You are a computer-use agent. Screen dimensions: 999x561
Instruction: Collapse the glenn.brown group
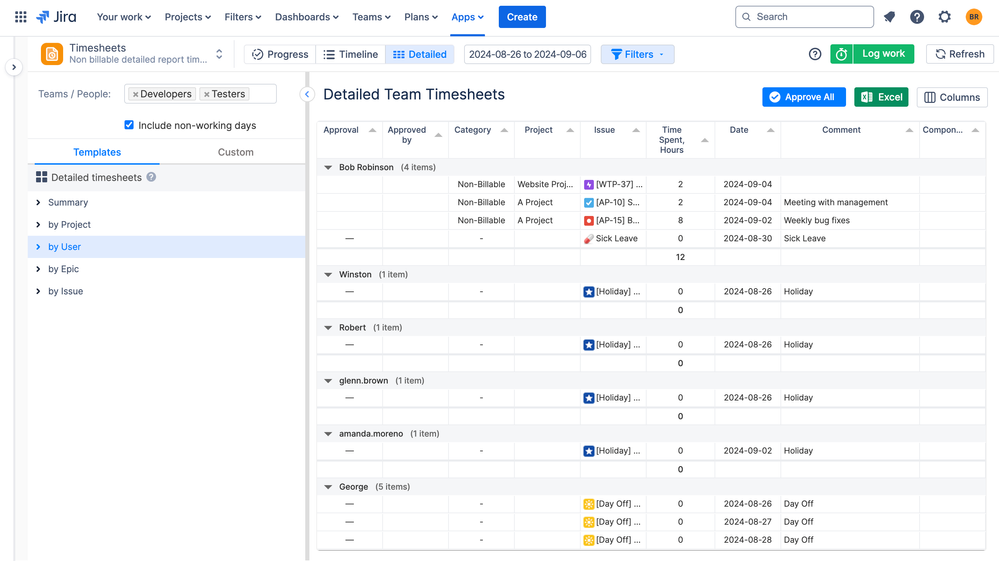[x=328, y=381]
